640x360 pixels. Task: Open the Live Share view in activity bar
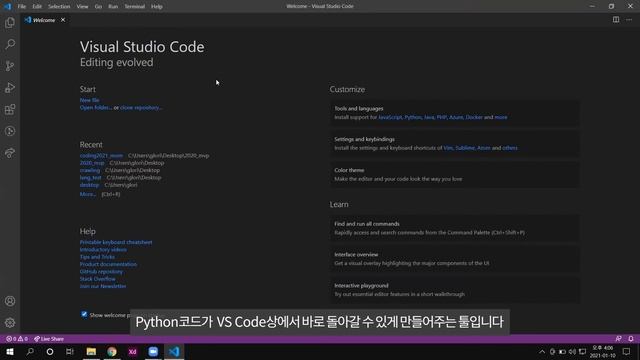pos(10,153)
